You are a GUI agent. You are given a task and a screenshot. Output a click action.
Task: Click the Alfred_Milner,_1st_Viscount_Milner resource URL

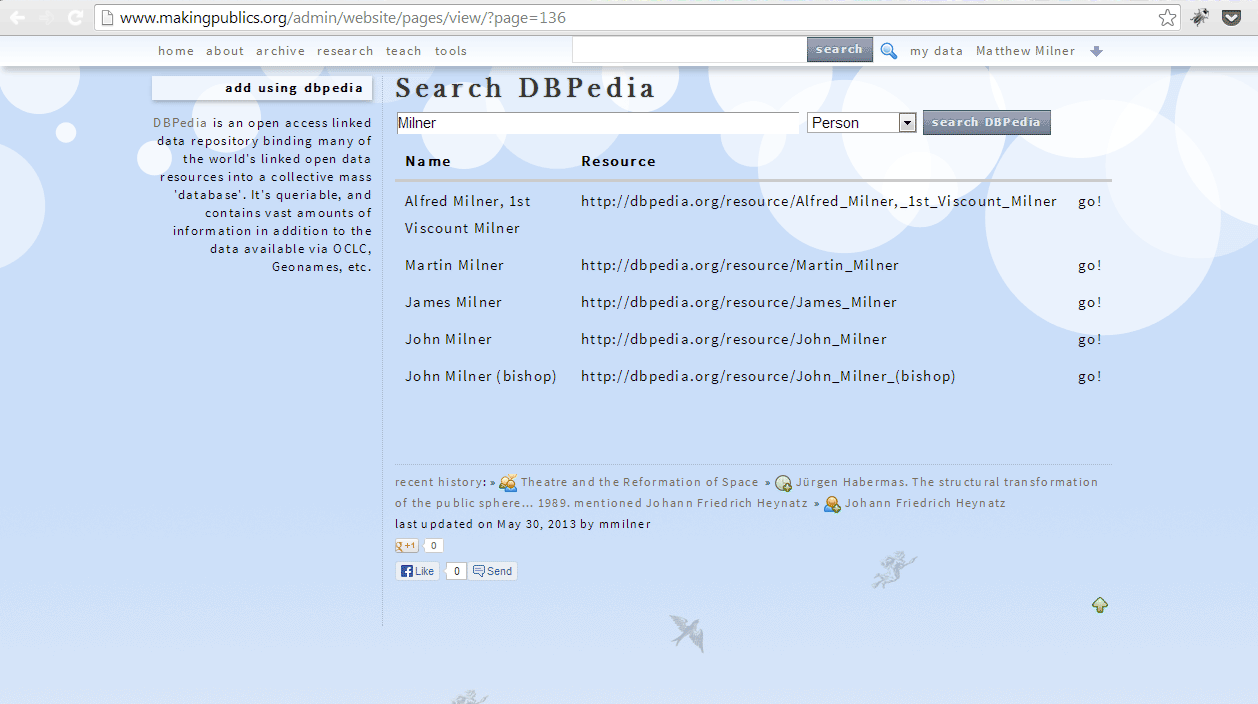point(819,201)
